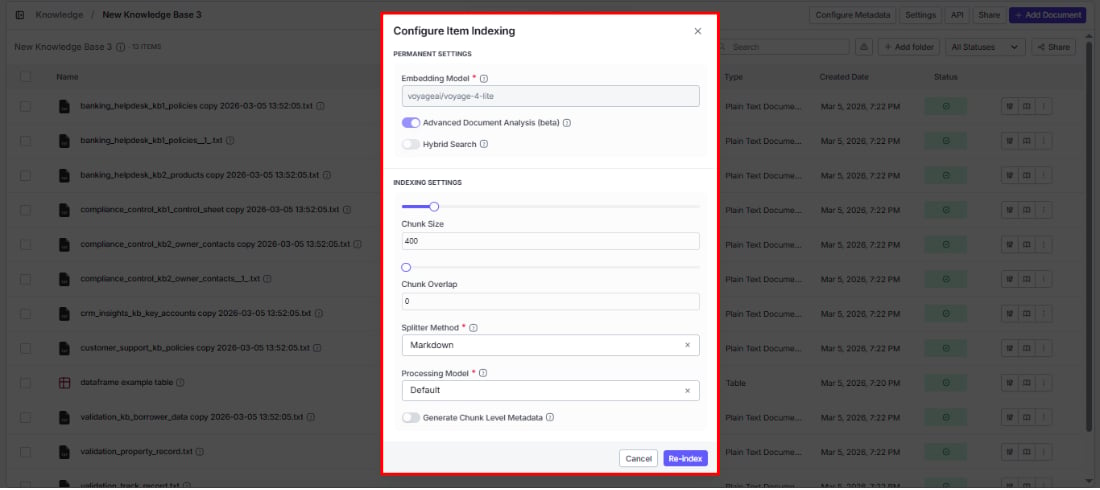Open the All Statuses filter dropdown
Screen dimensions: 1100x490
[x=985, y=47]
